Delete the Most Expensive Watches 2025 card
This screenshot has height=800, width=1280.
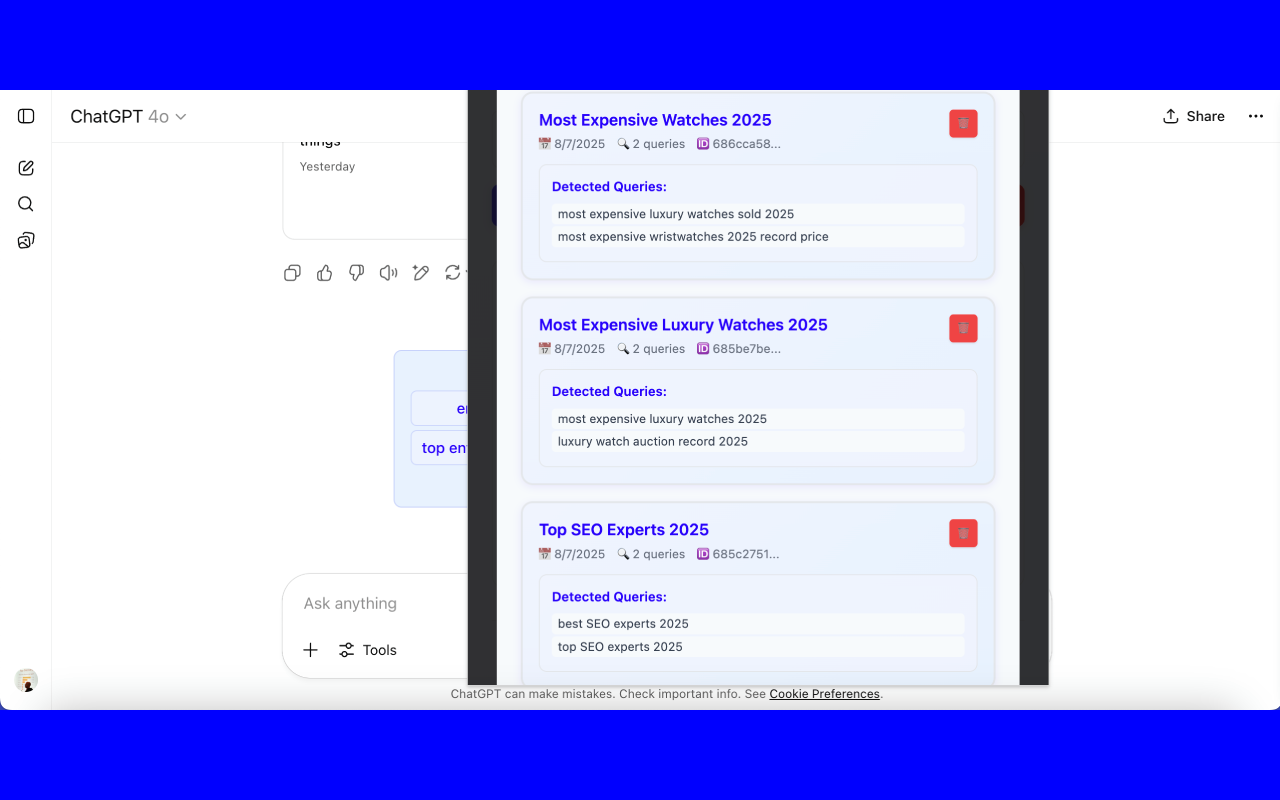click(963, 123)
